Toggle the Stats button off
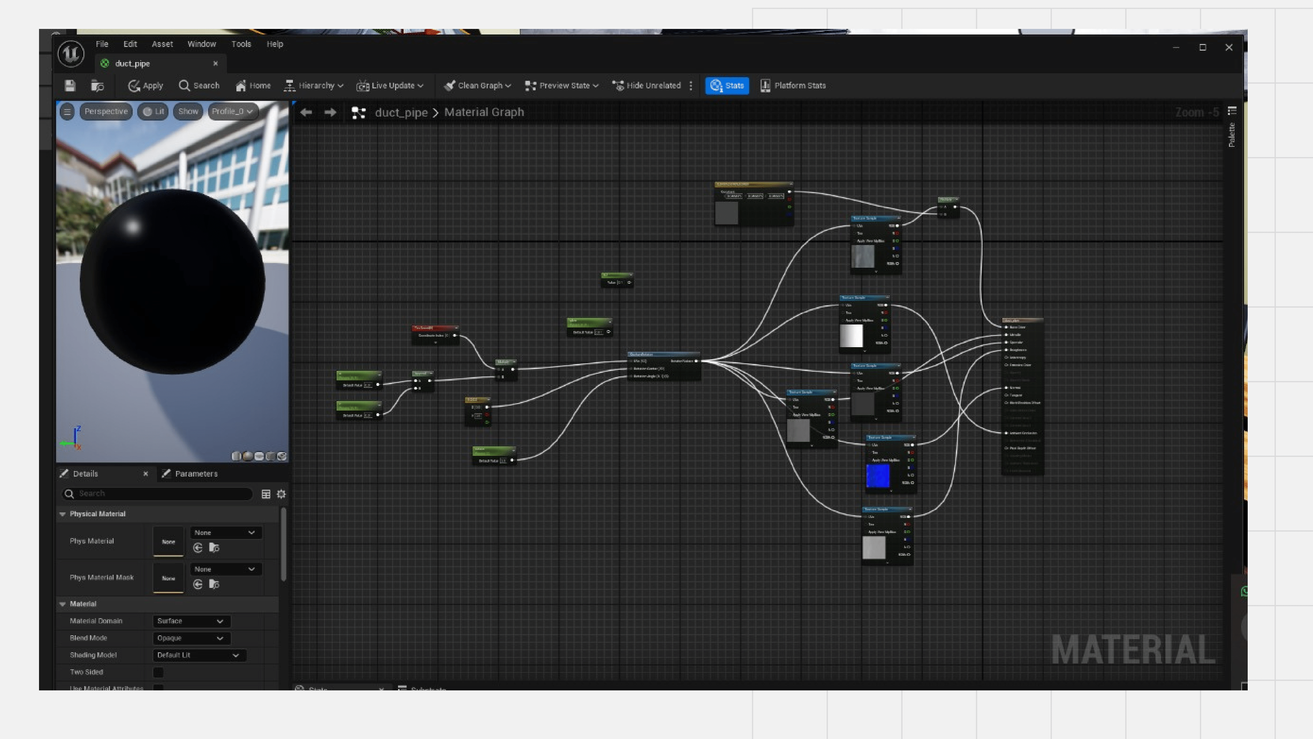The height and width of the screenshot is (739, 1313). [727, 86]
